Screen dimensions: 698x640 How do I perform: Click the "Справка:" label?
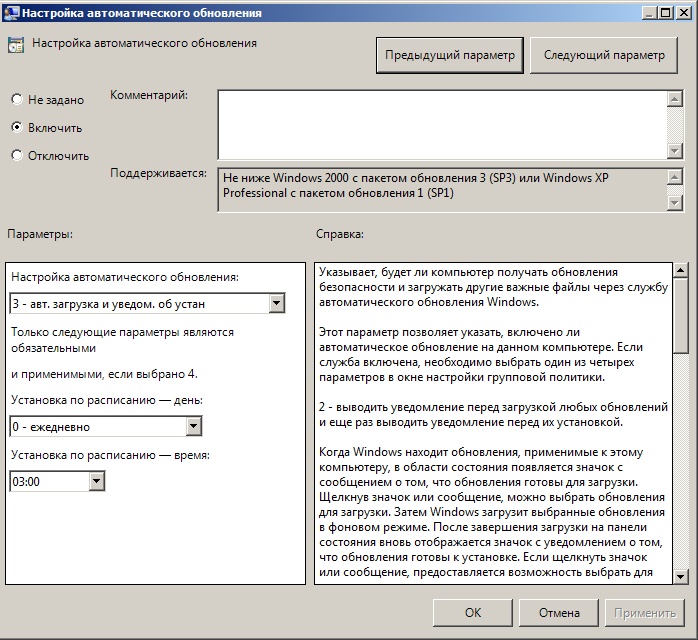pyautogui.click(x=340, y=234)
